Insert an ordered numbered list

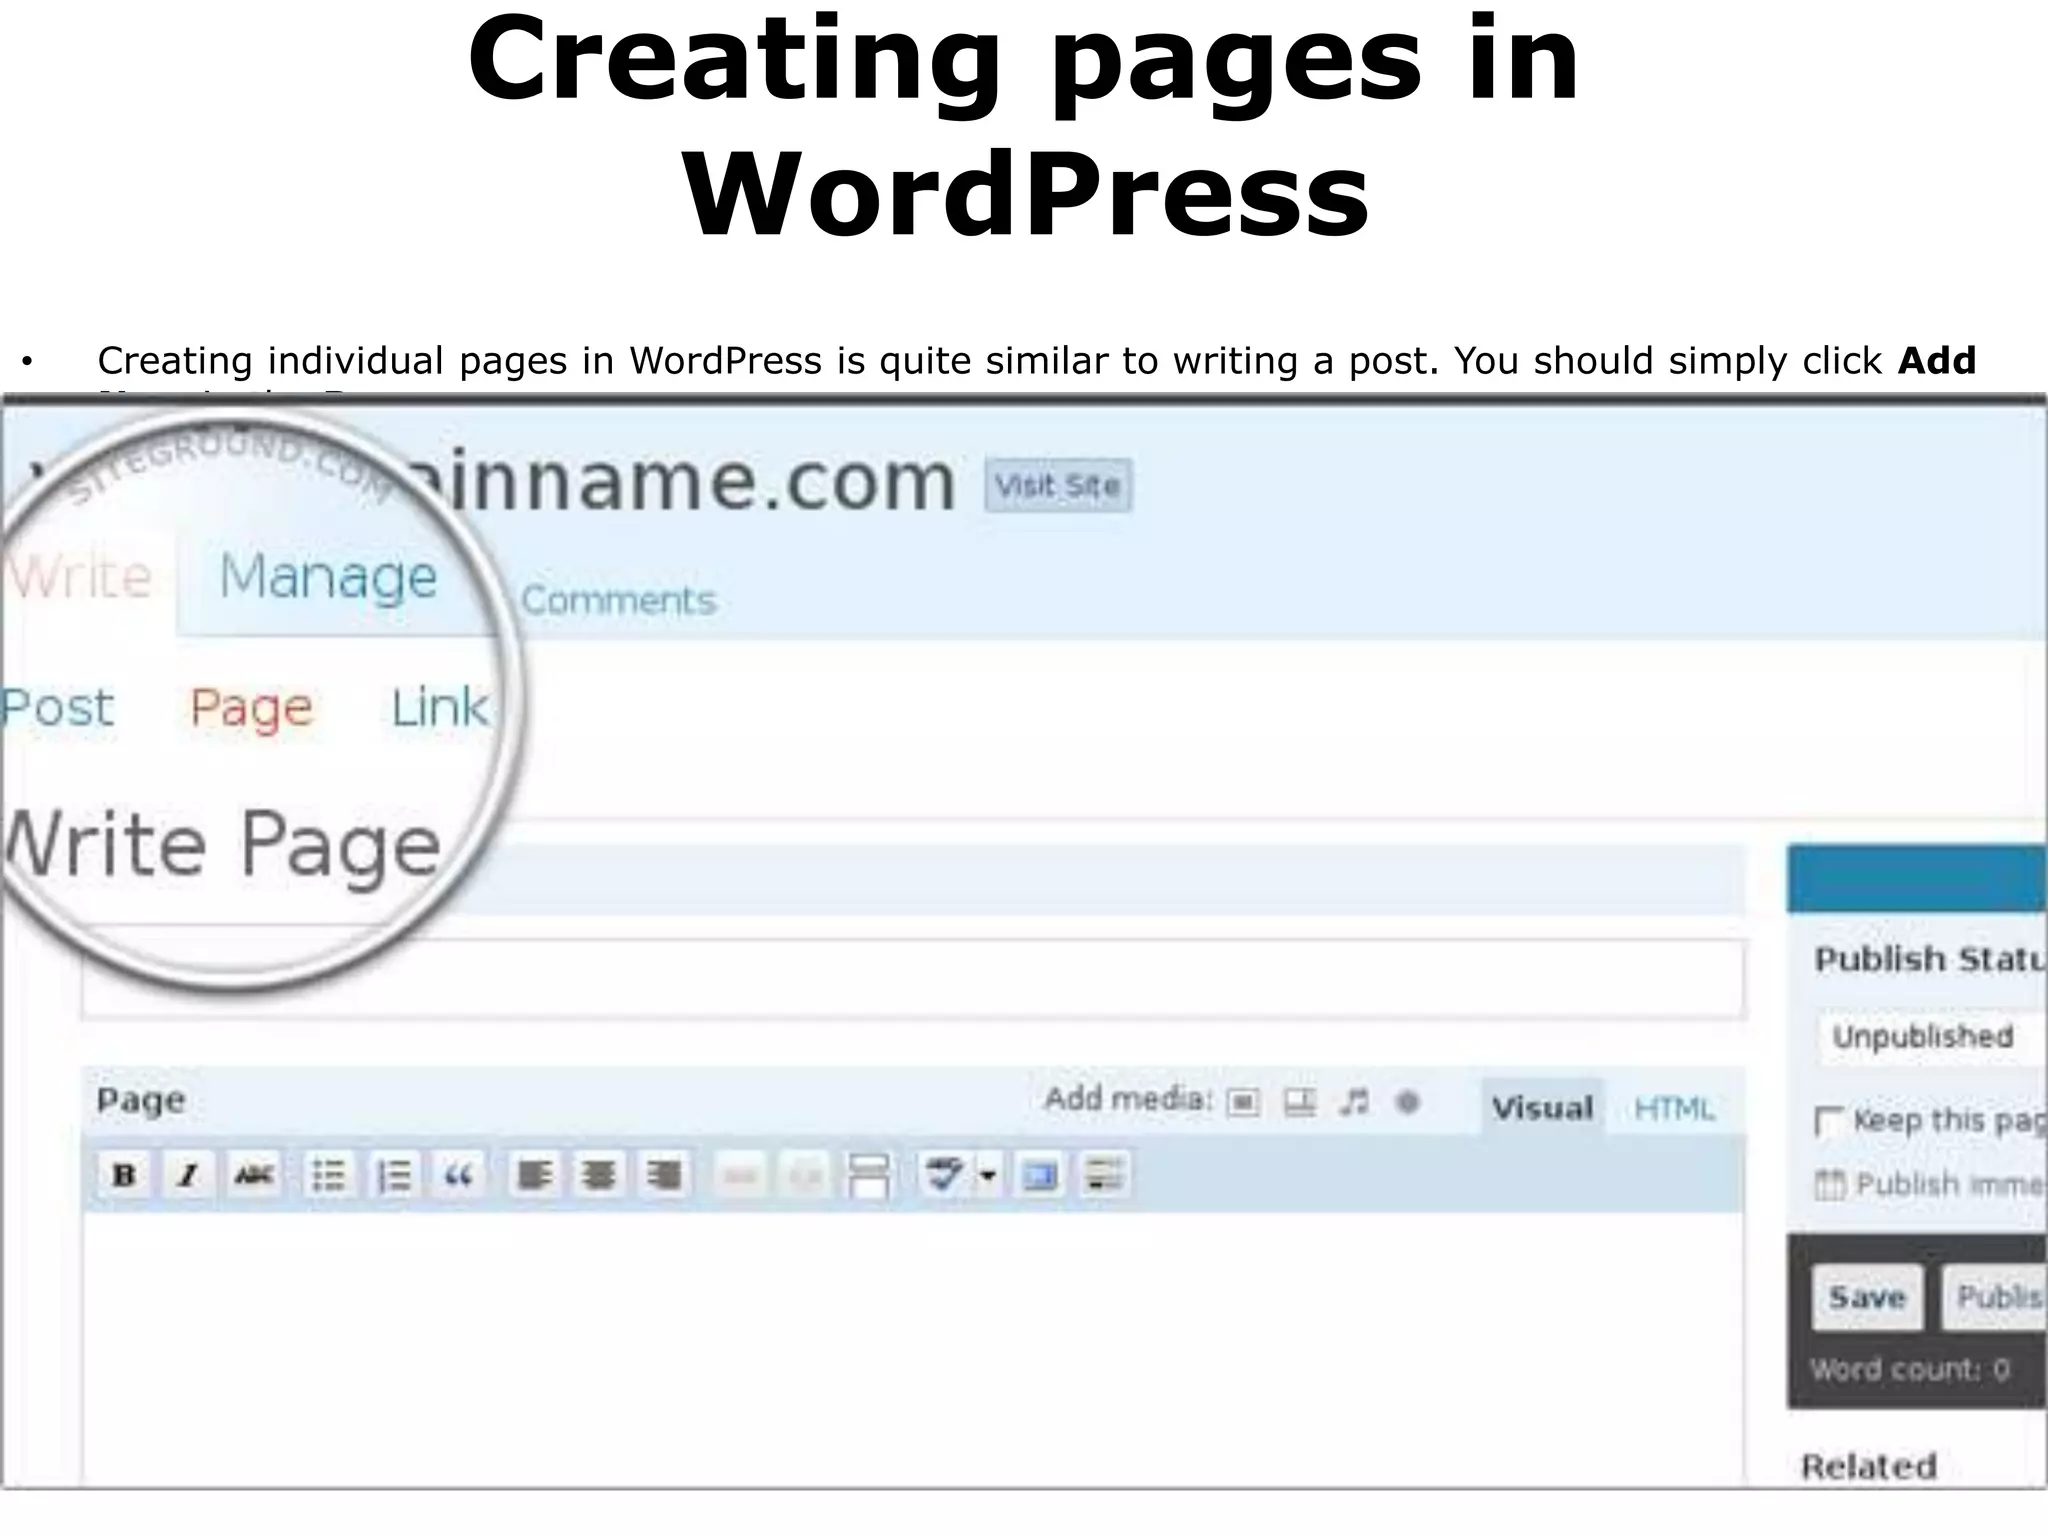[395, 1175]
